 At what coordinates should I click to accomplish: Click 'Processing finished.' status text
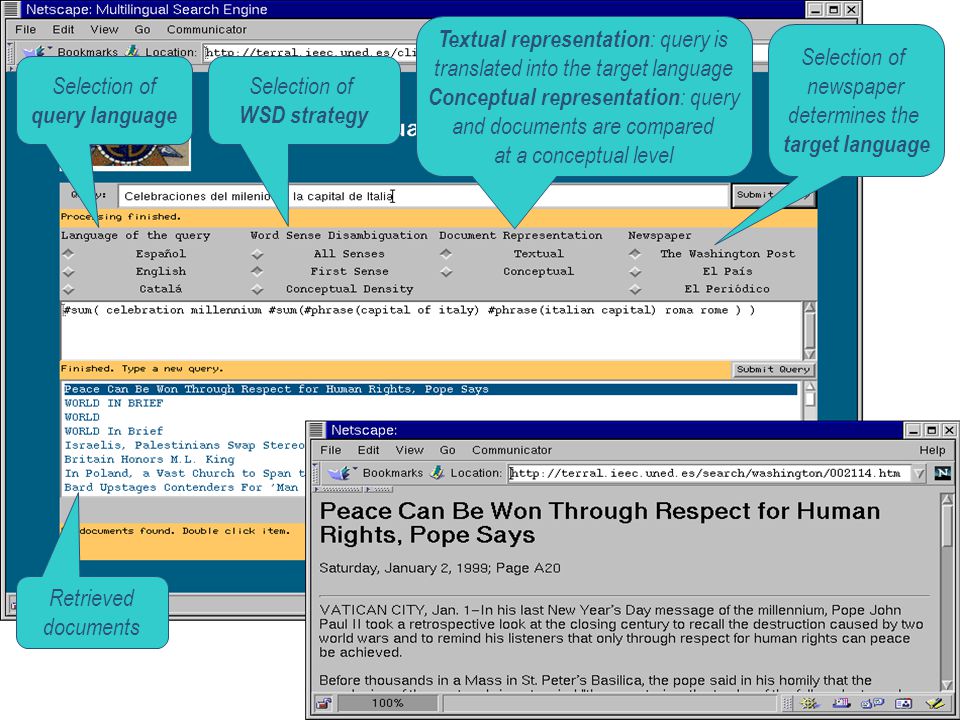coord(121,216)
